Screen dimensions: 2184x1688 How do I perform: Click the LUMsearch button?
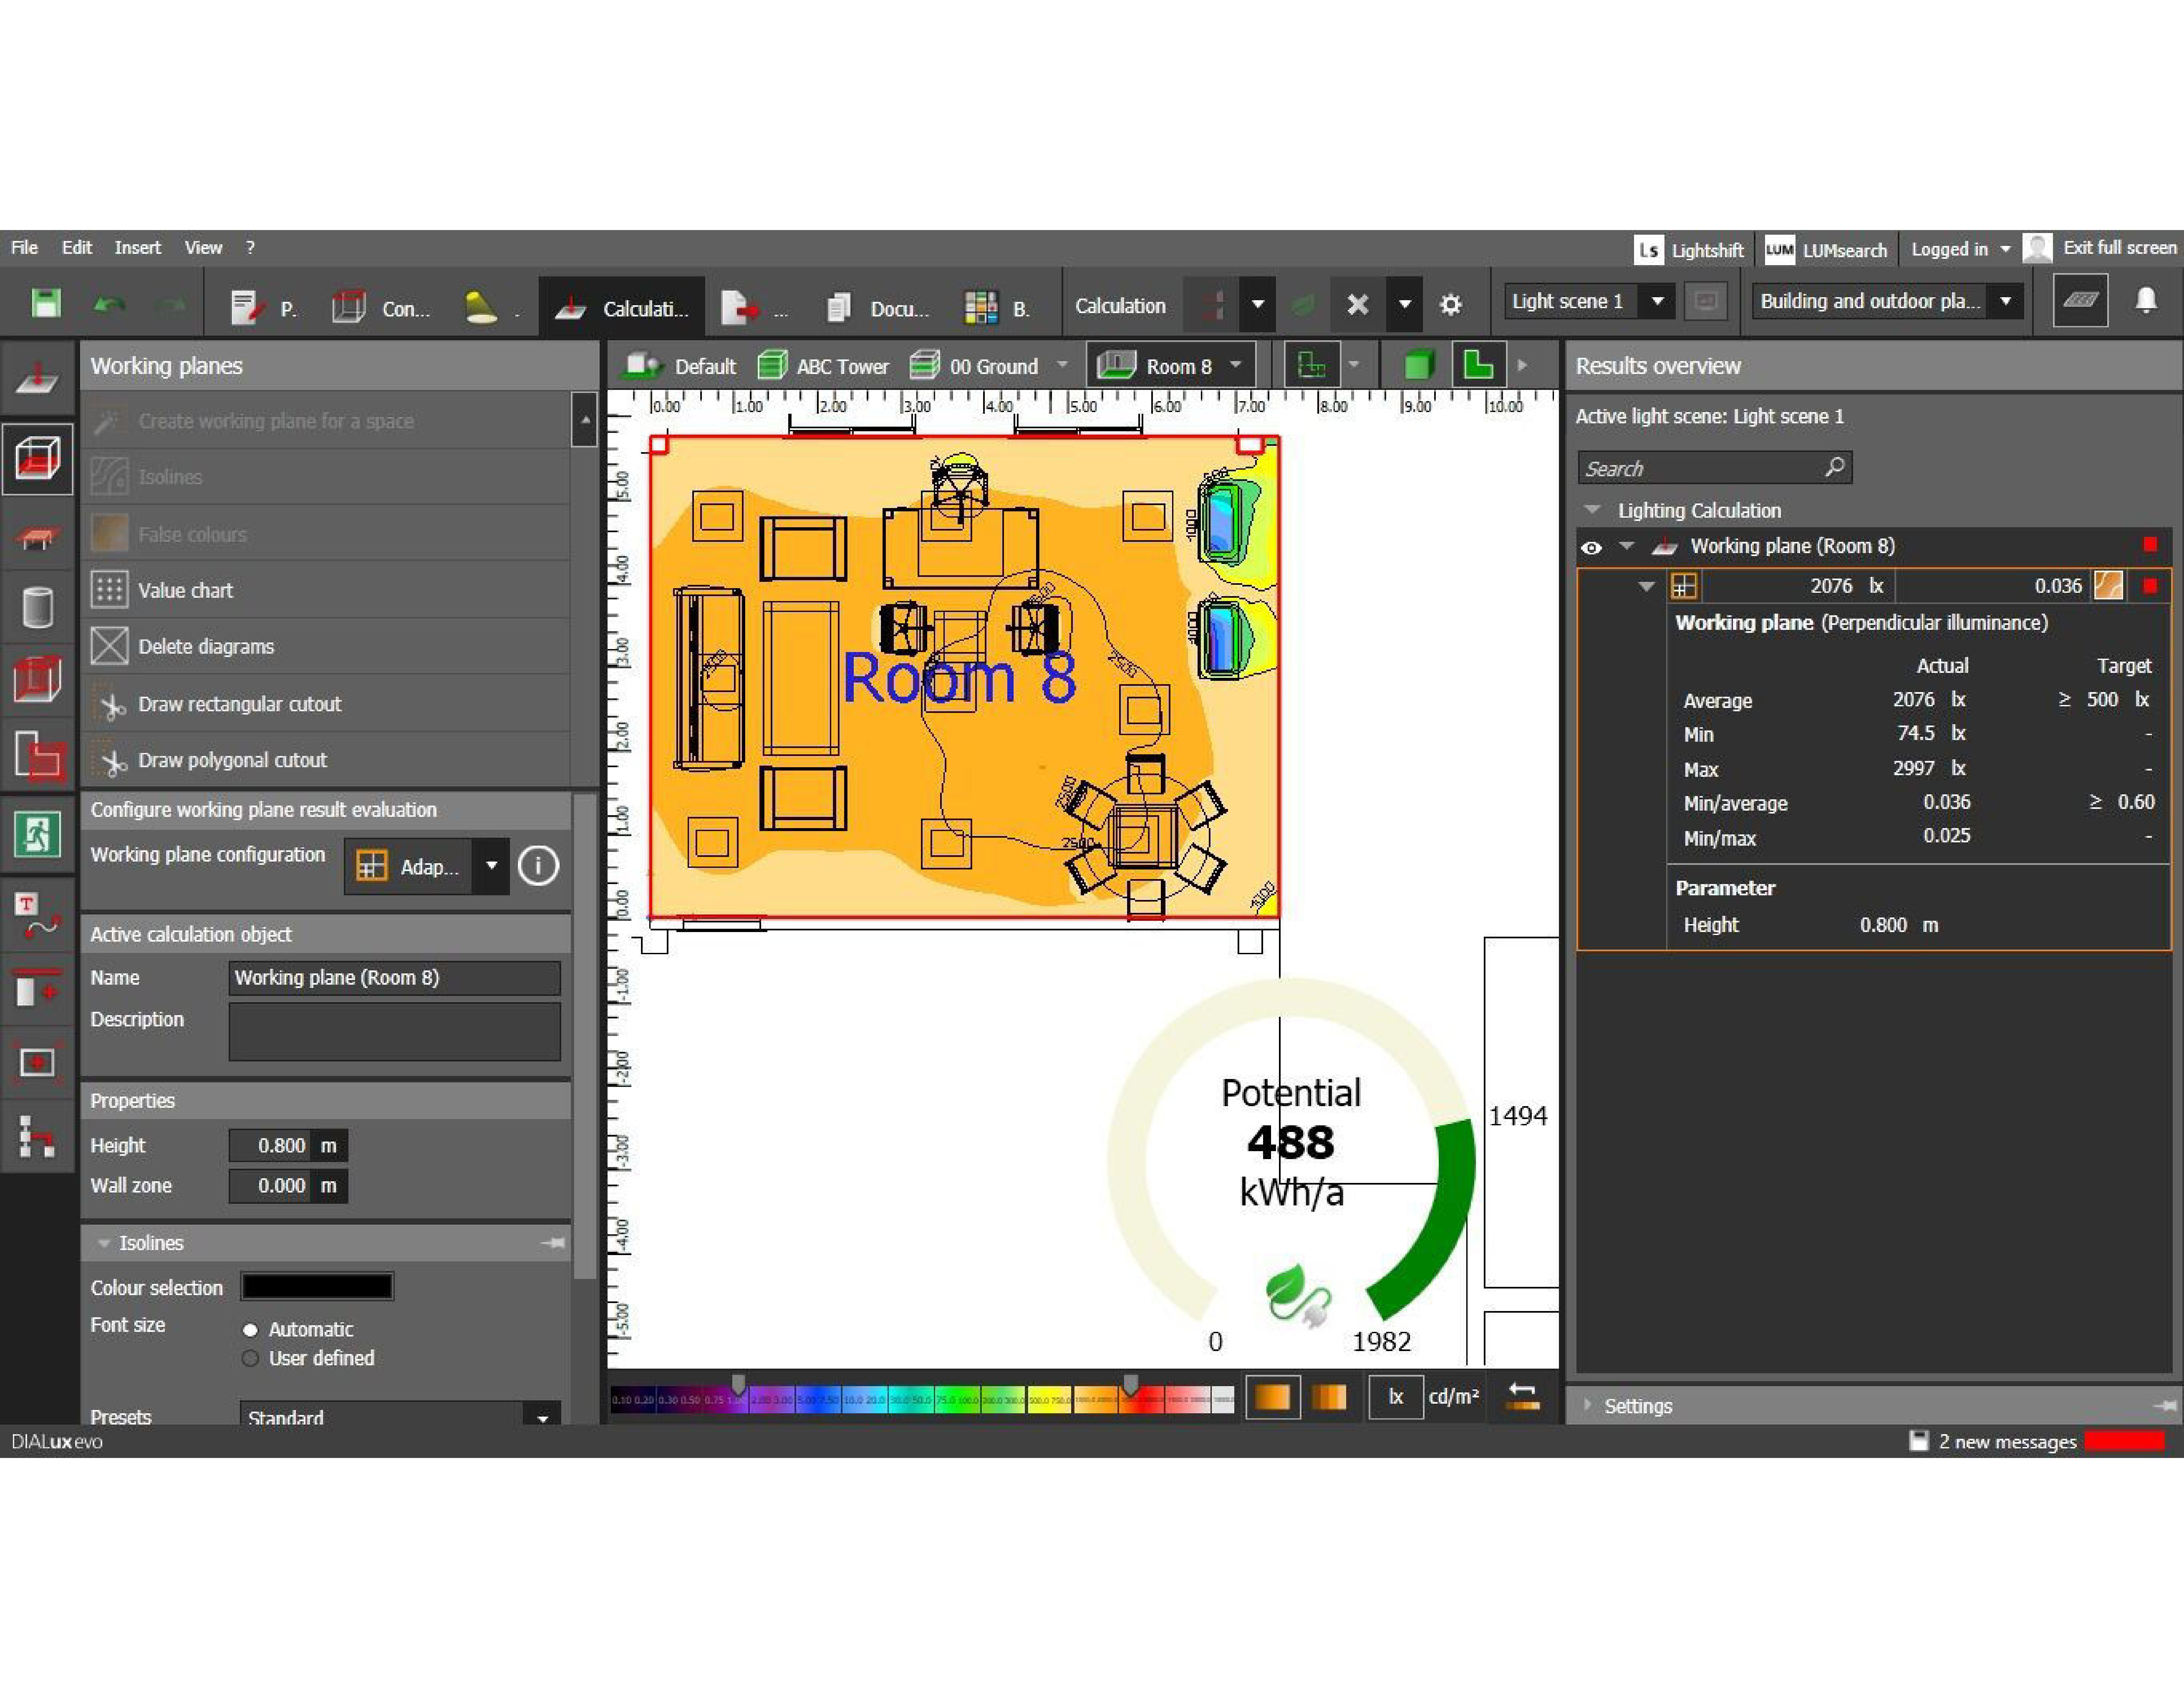point(1826,250)
